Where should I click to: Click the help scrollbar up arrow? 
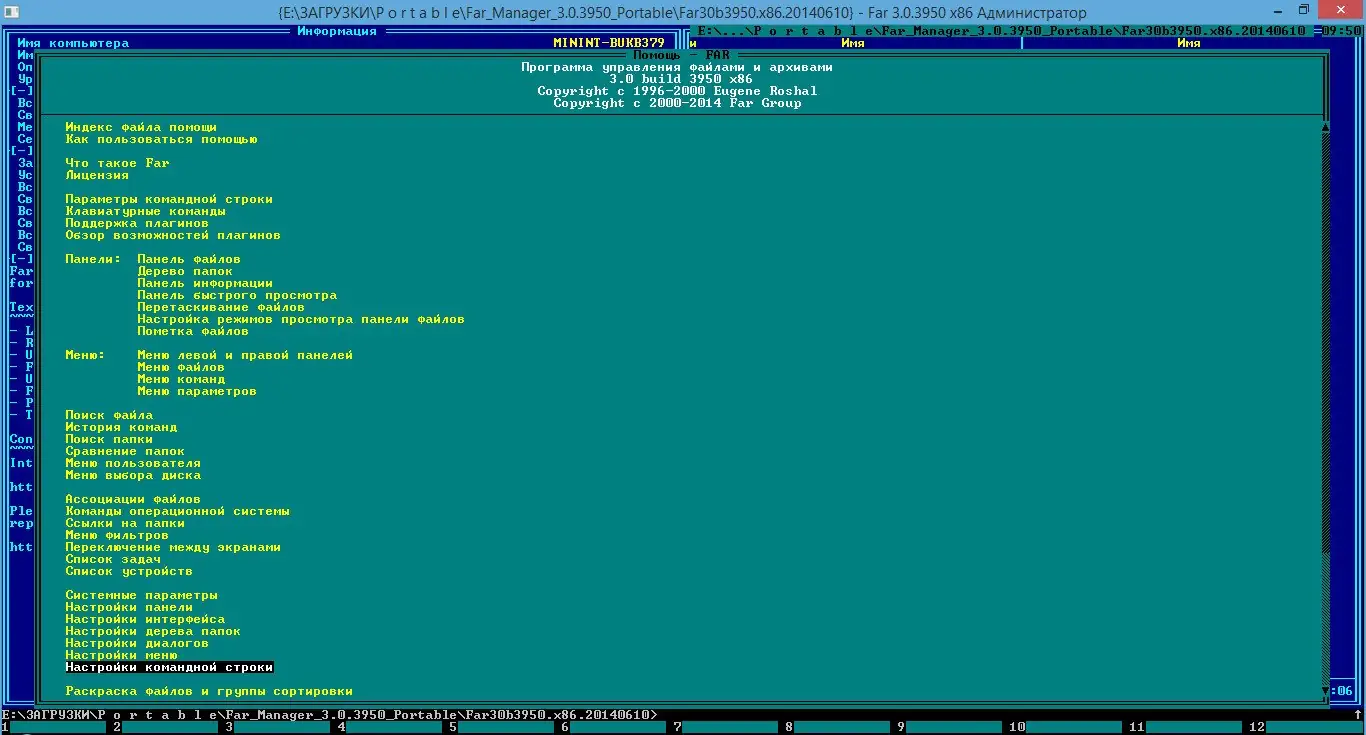(x=1325, y=127)
